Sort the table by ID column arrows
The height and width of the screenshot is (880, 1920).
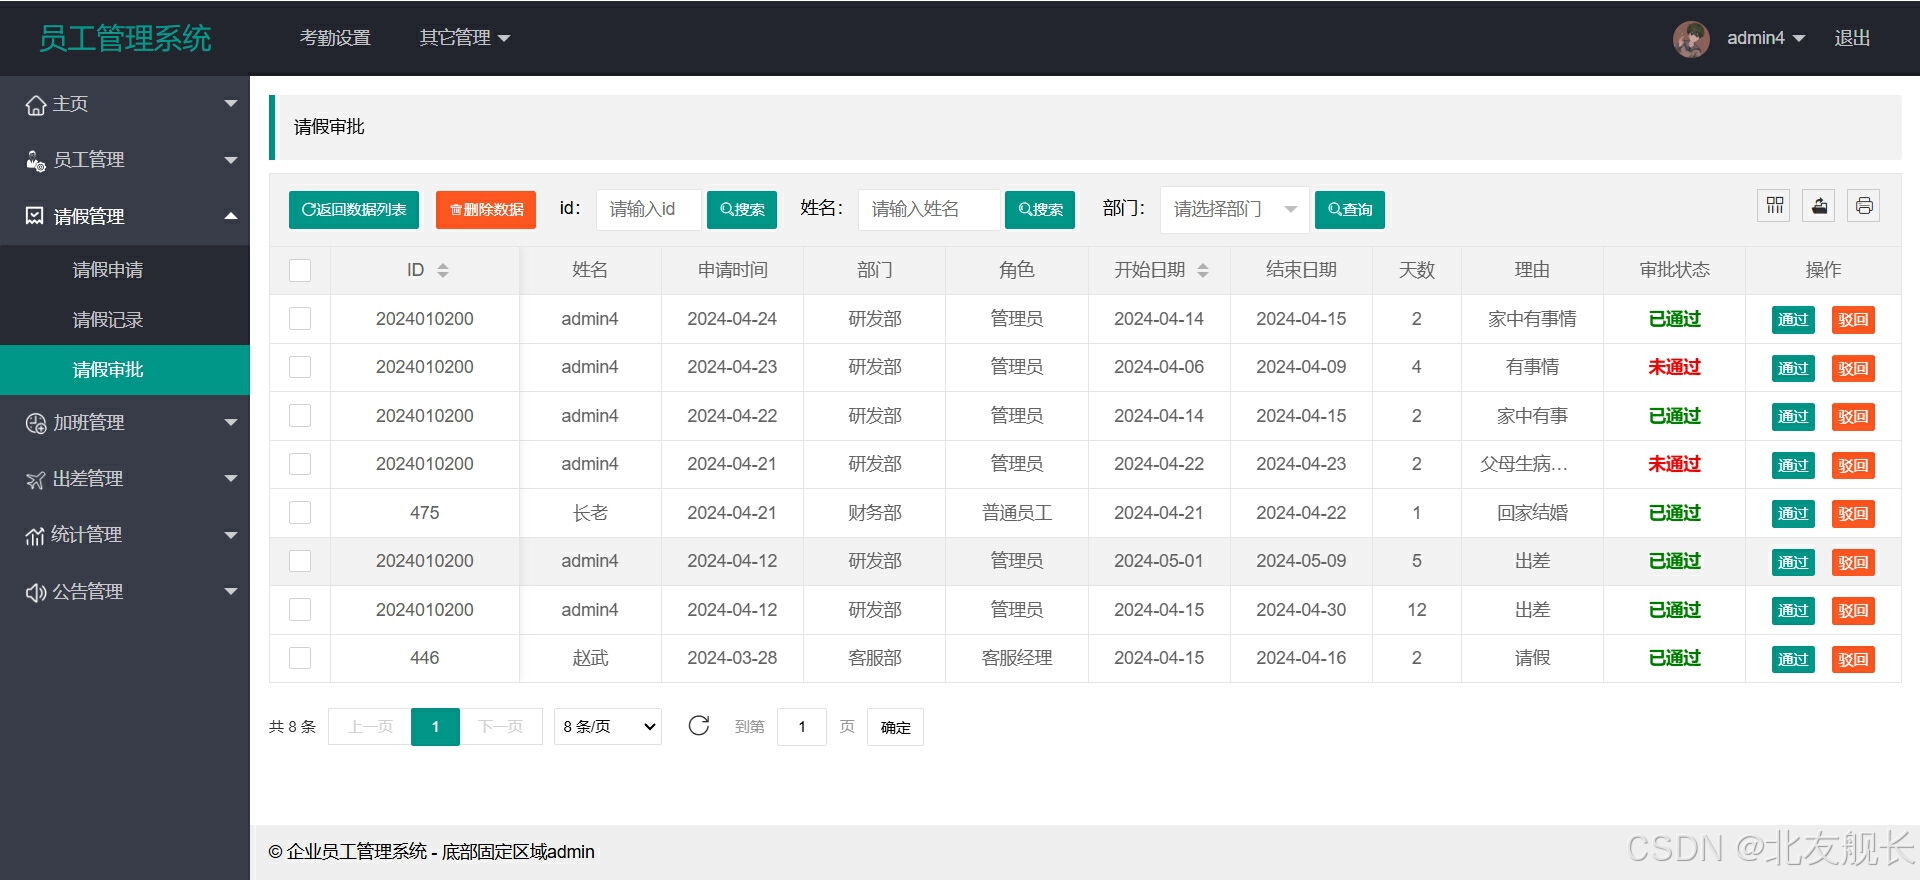443,270
